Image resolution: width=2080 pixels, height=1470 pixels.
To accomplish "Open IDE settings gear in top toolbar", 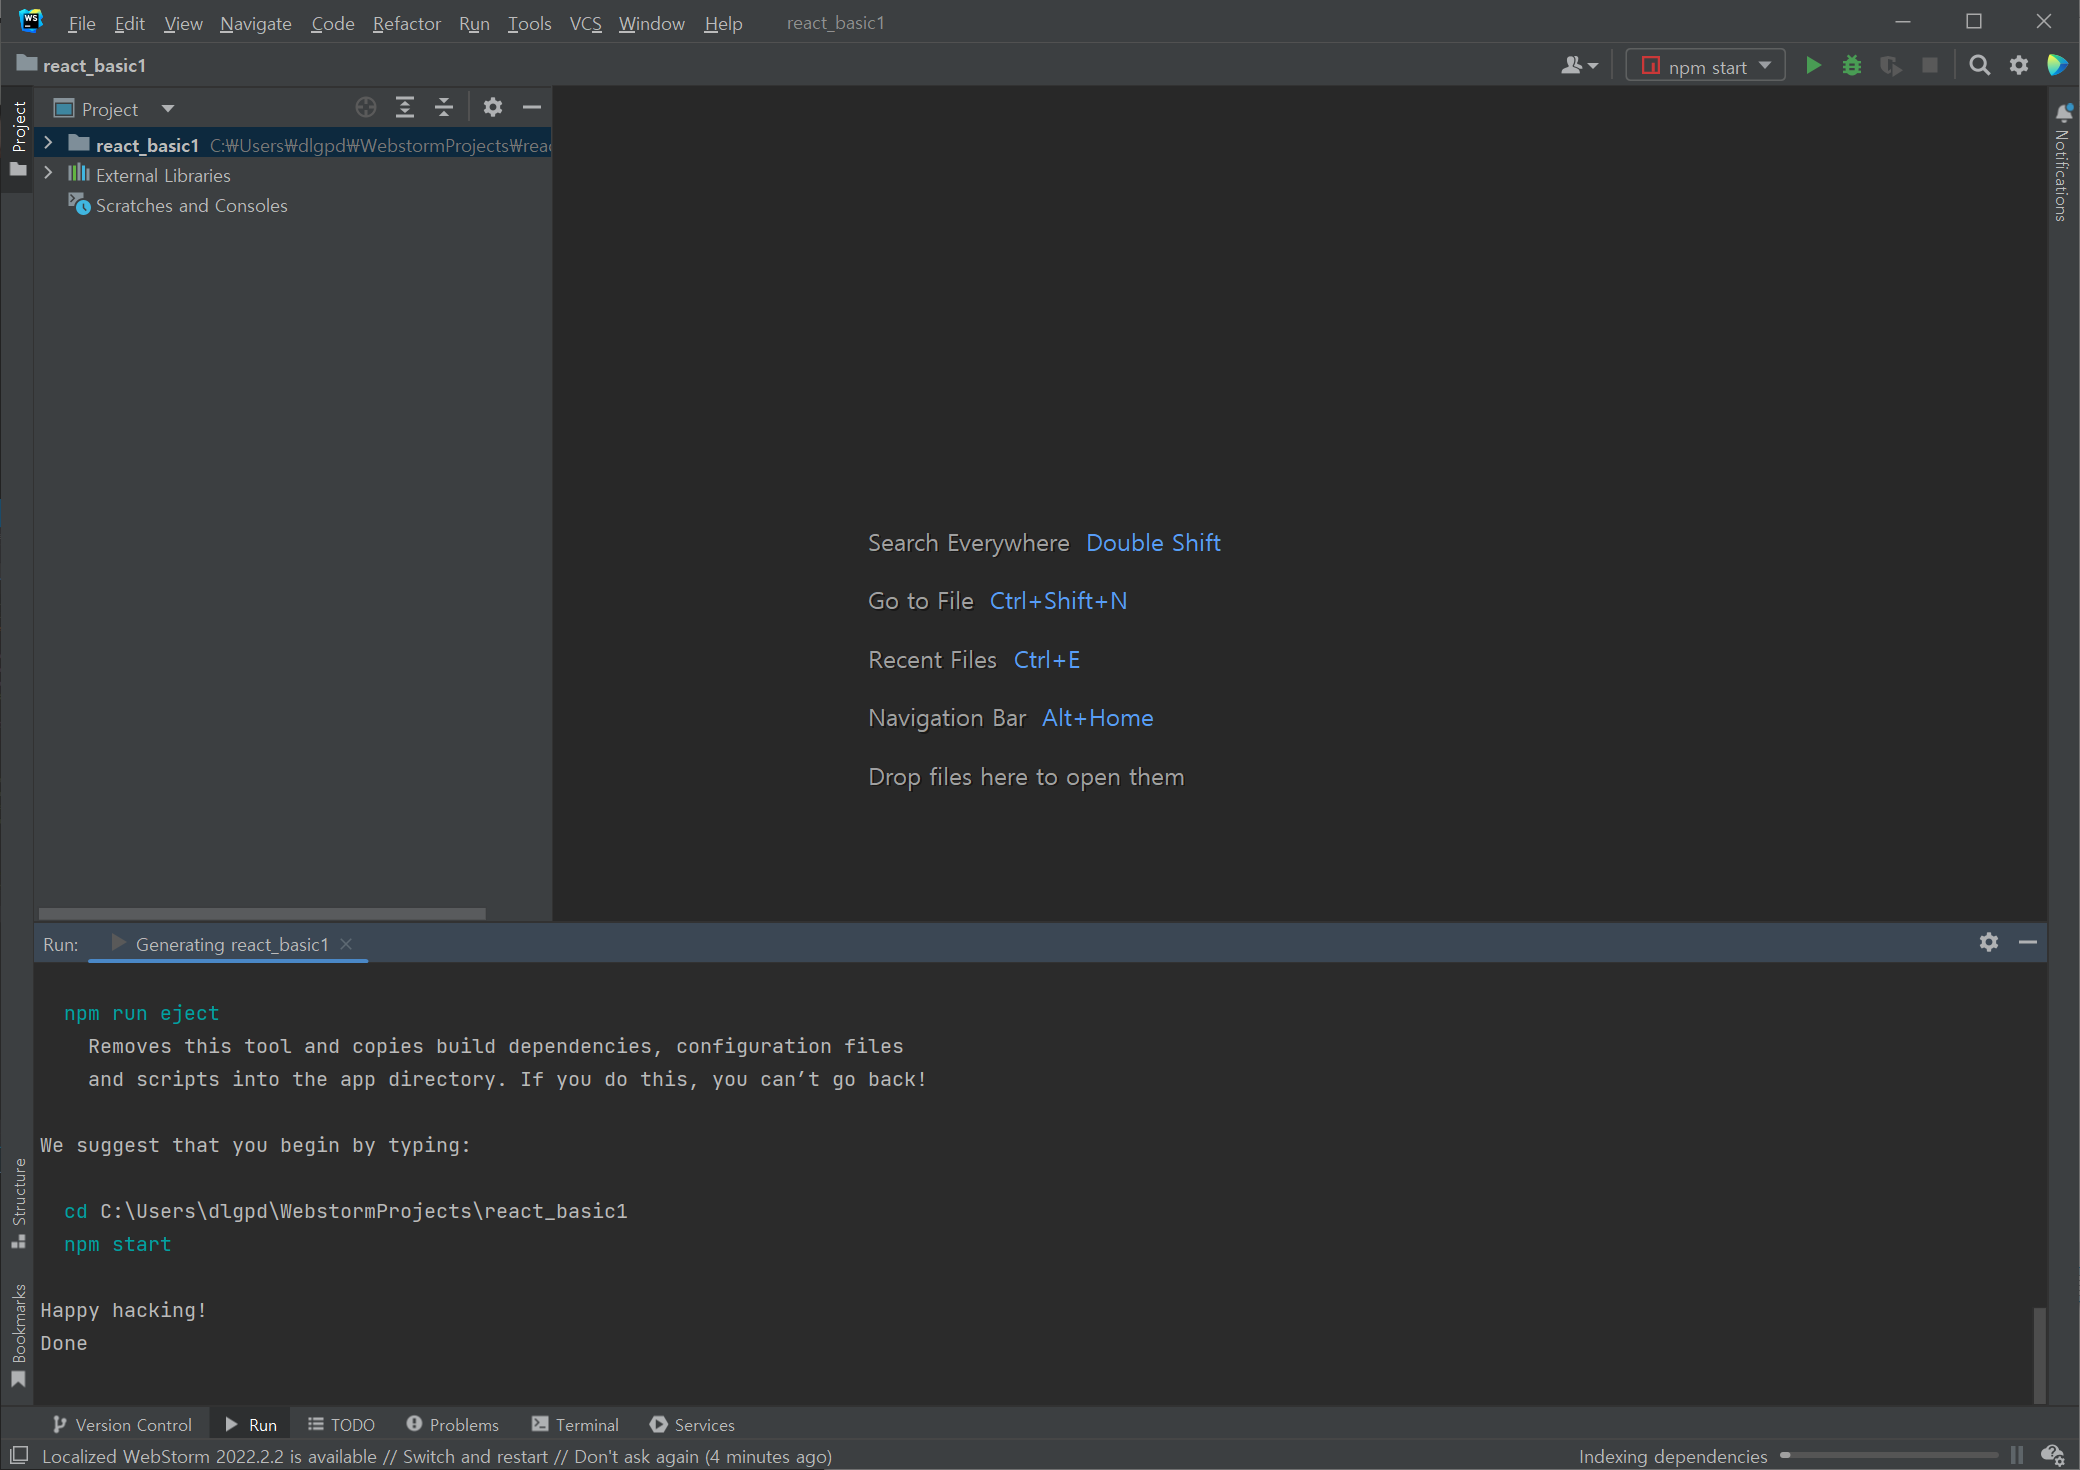I will click(2019, 66).
